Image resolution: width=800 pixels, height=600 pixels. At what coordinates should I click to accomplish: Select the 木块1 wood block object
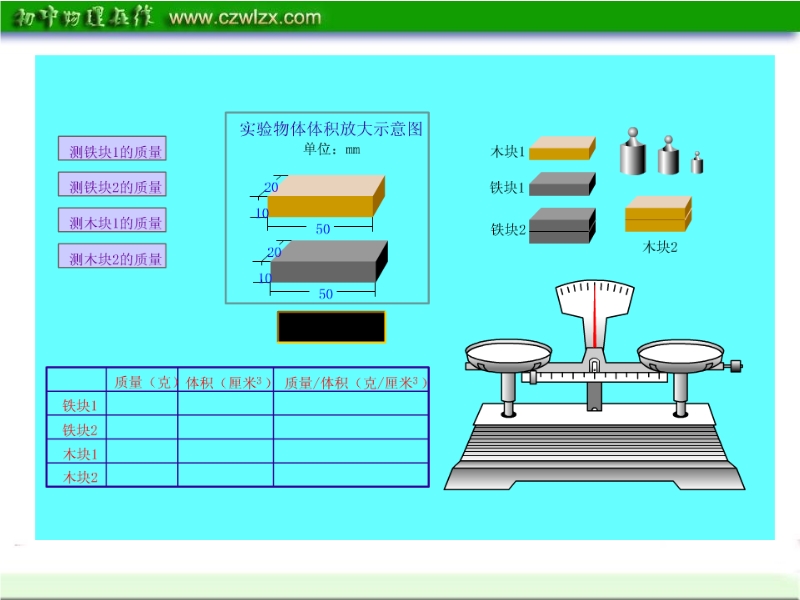tap(562, 148)
